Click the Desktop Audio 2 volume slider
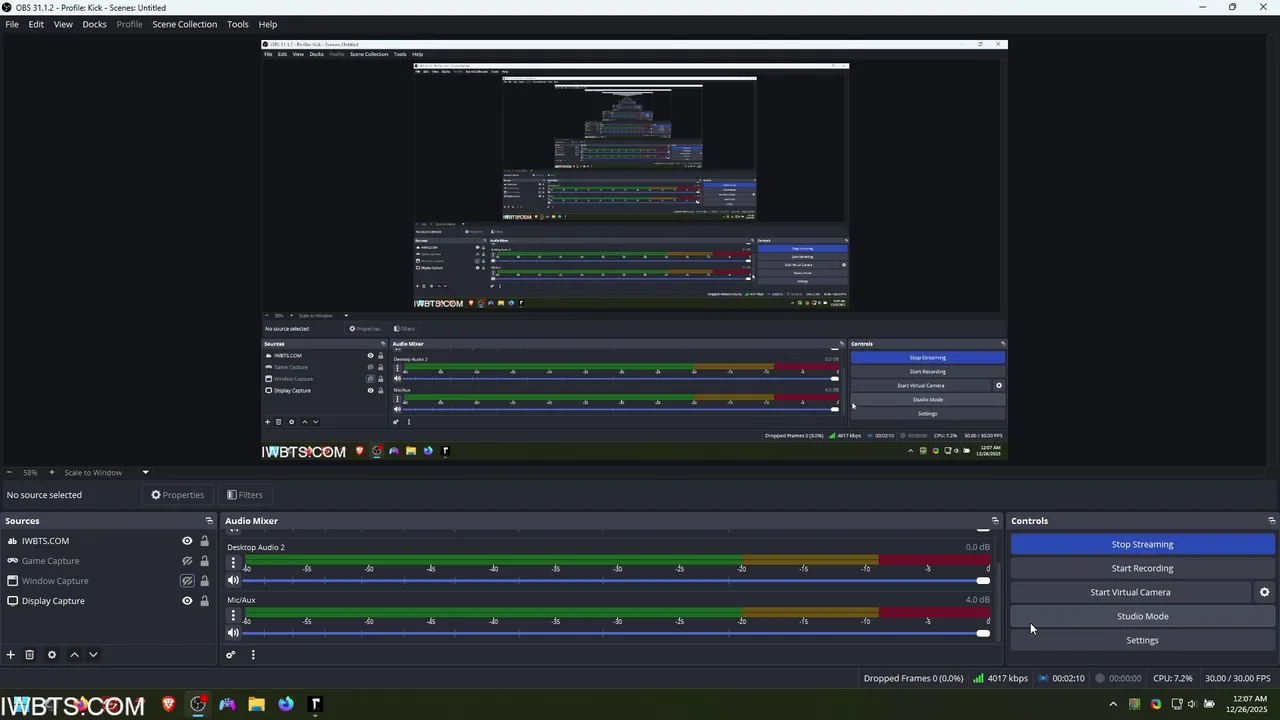Viewport: 1280px width, 720px height. [616, 581]
